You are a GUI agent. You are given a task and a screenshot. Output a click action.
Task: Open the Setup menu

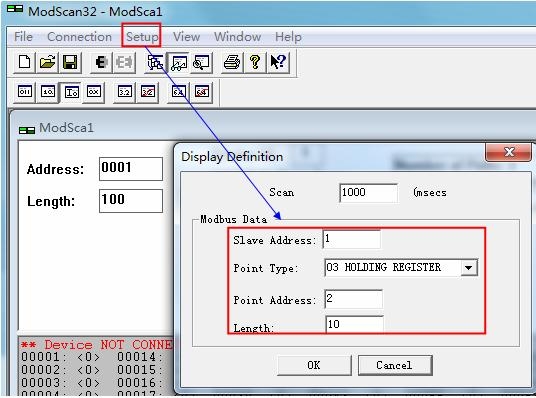(142, 36)
